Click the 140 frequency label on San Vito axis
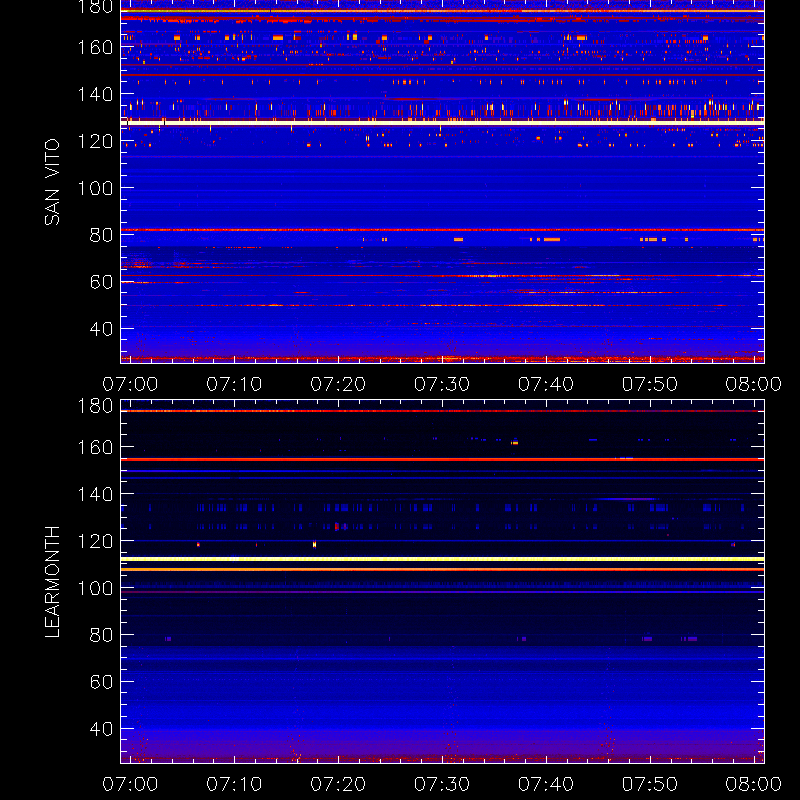 [x=95, y=94]
